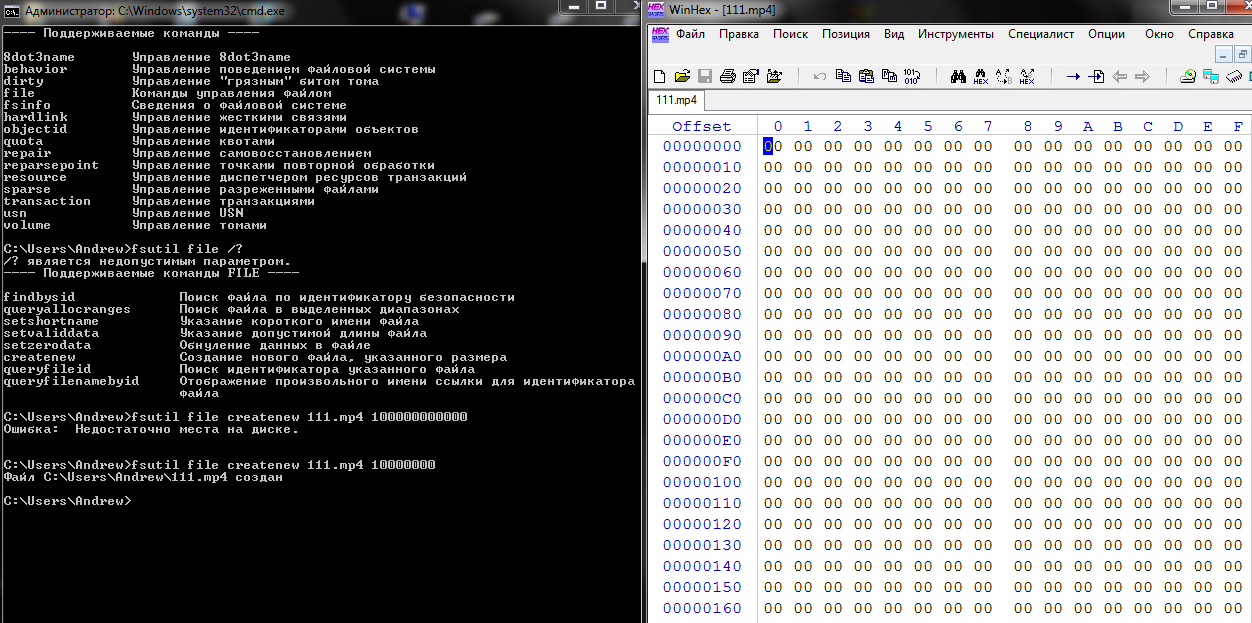Click the Go To Offset arrow icon
Screen dimensions: 1252x623
(1073, 76)
